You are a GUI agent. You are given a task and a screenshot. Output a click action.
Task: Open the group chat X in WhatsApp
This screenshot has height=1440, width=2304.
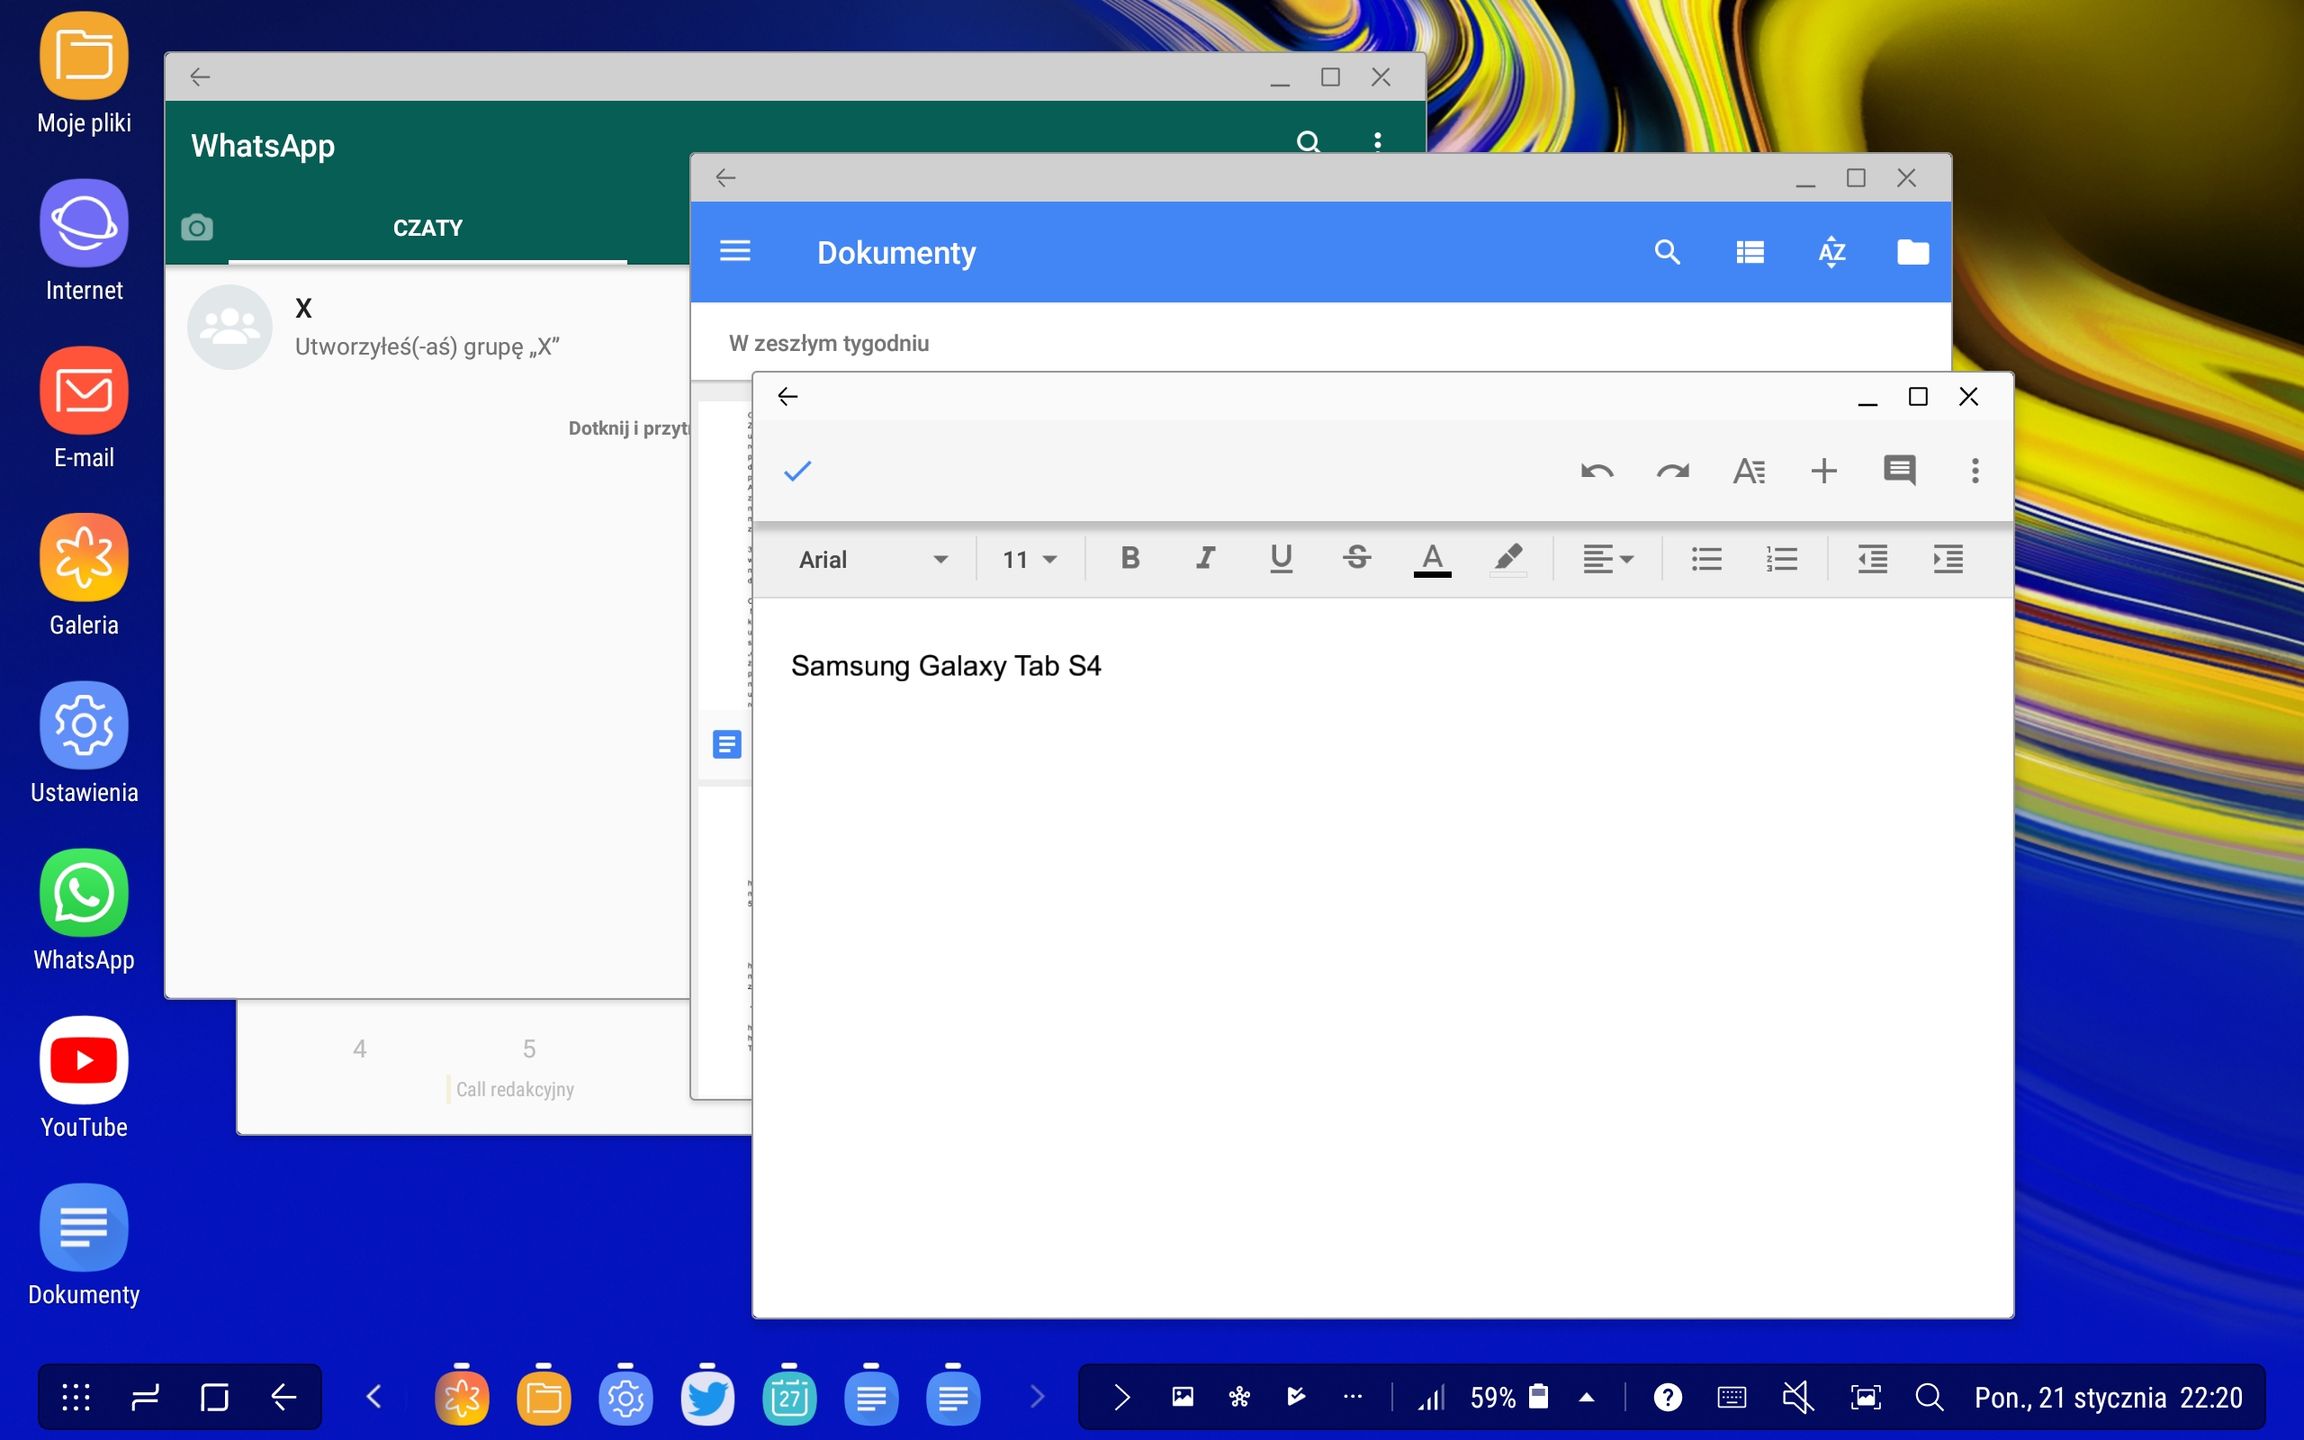[x=430, y=327]
